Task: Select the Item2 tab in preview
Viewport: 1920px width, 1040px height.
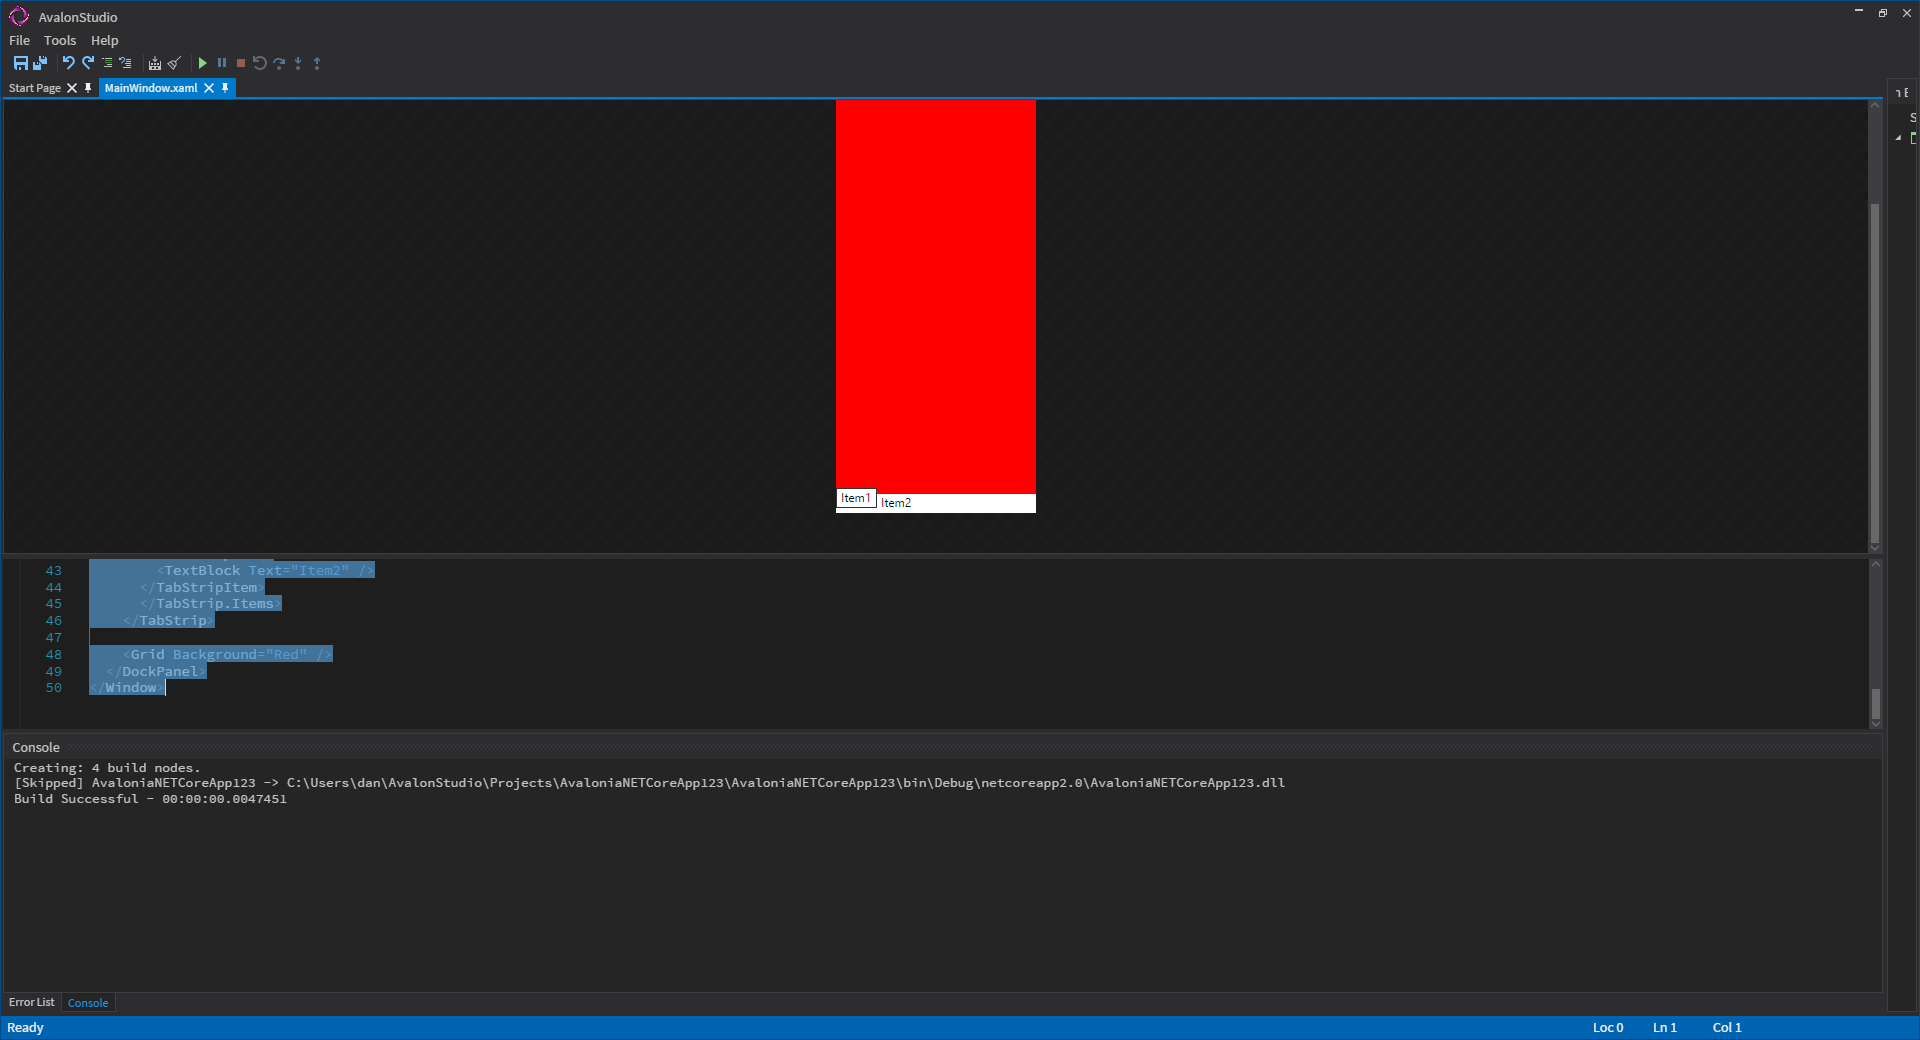Action: [896, 503]
